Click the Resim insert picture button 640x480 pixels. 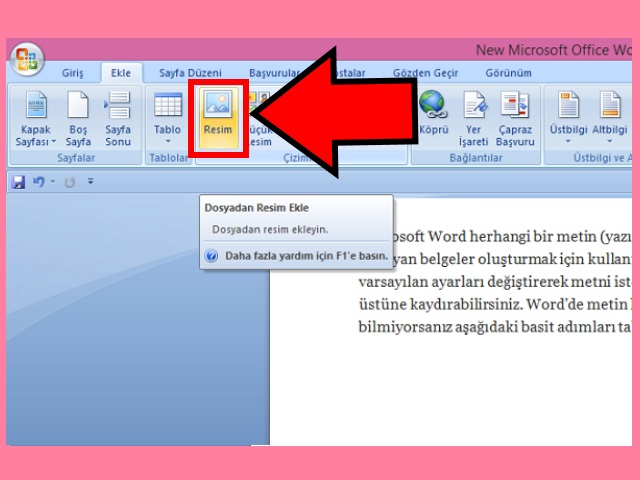(218, 118)
